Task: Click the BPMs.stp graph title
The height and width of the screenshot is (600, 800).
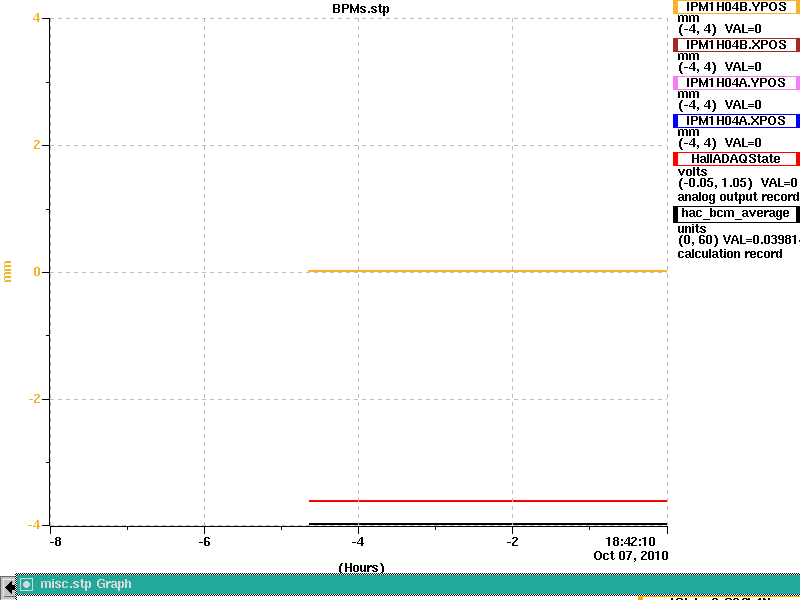Action: tap(361, 9)
